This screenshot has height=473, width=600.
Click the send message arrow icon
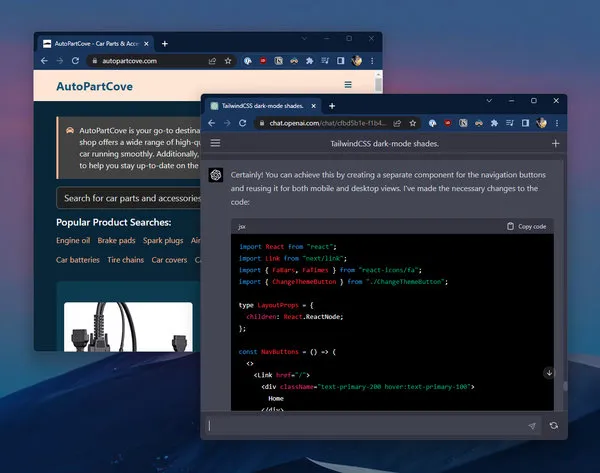(x=532, y=426)
